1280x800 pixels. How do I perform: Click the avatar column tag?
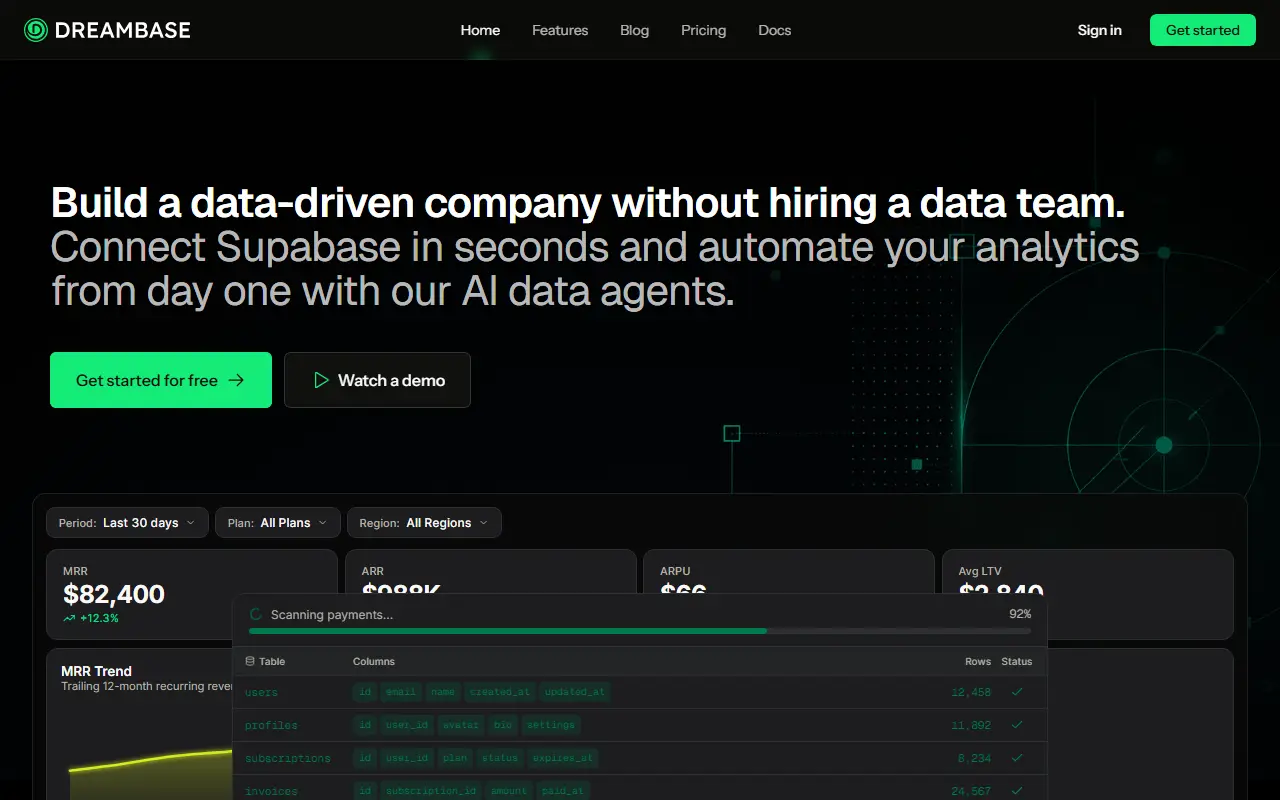click(460, 725)
